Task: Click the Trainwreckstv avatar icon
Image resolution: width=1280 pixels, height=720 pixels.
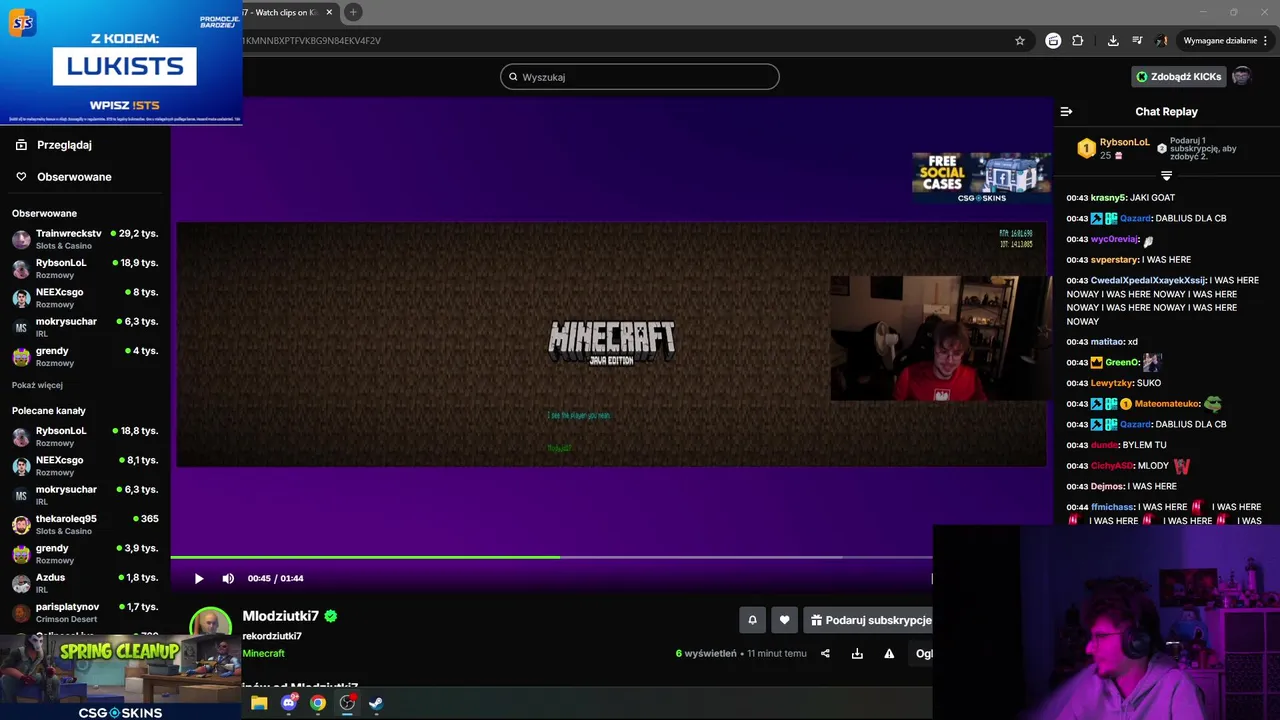Action: point(21,240)
